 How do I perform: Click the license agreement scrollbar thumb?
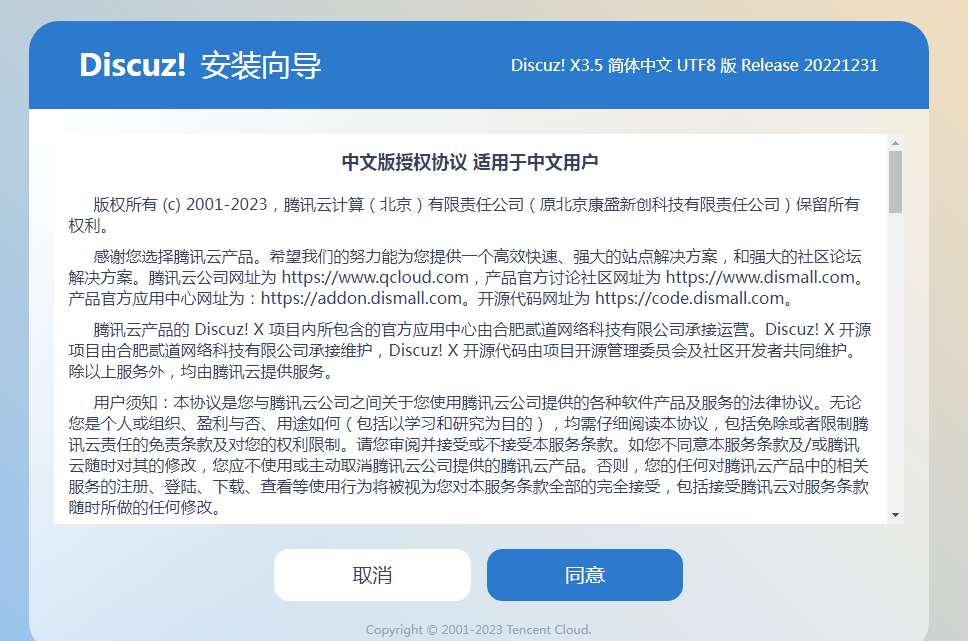click(x=895, y=182)
